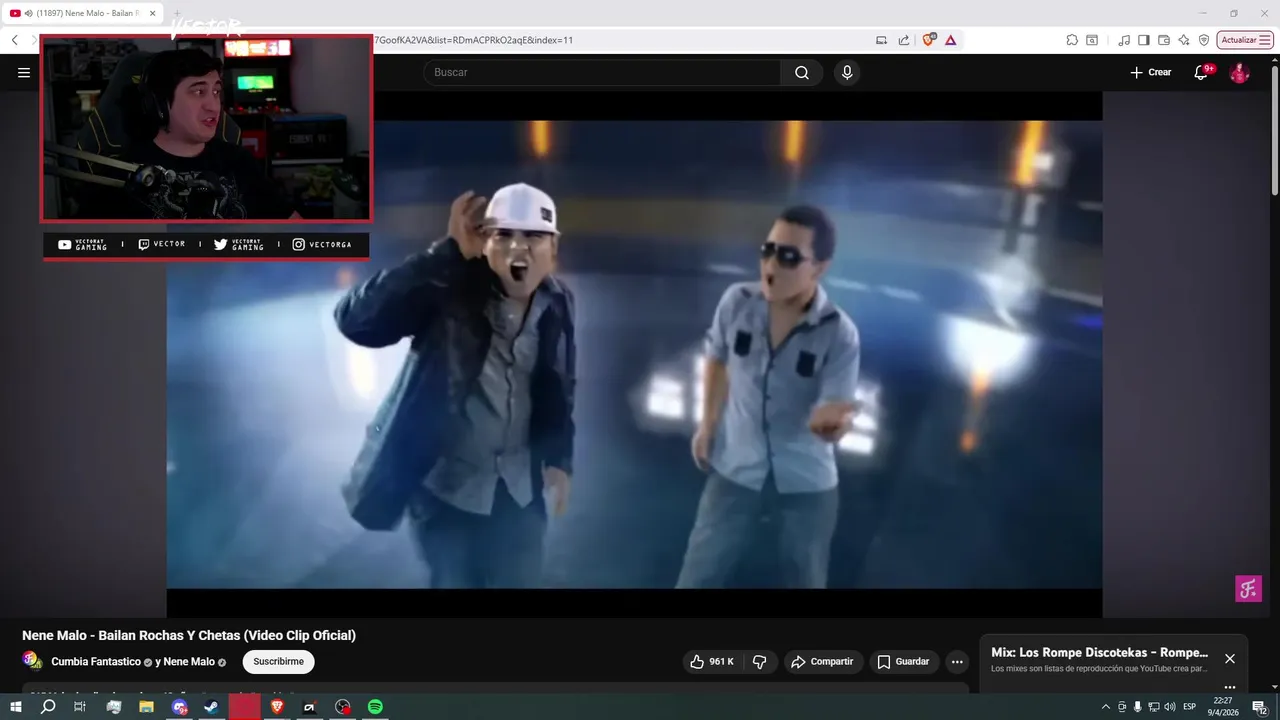
Task: Open Windows Start menu
Action: pos(15,707)
